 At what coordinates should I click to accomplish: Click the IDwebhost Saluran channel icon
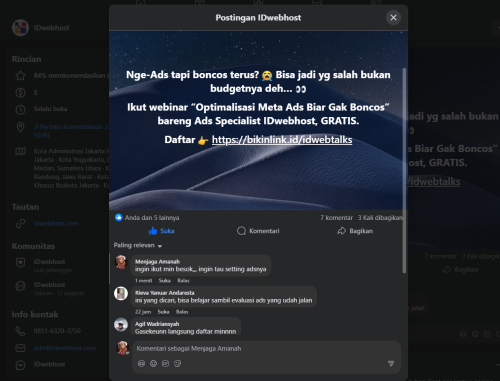[x=20, y=286]
